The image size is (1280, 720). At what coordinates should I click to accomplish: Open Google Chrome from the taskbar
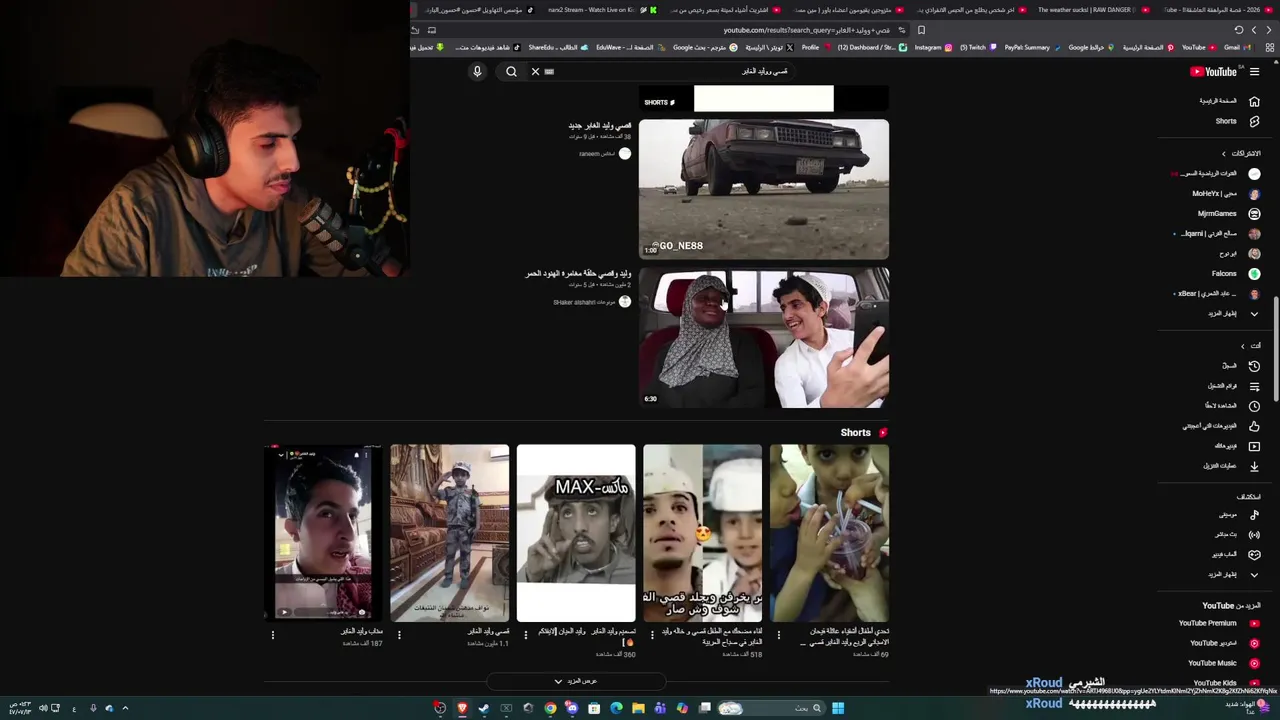pyautogui.click(x=550, y=708)
